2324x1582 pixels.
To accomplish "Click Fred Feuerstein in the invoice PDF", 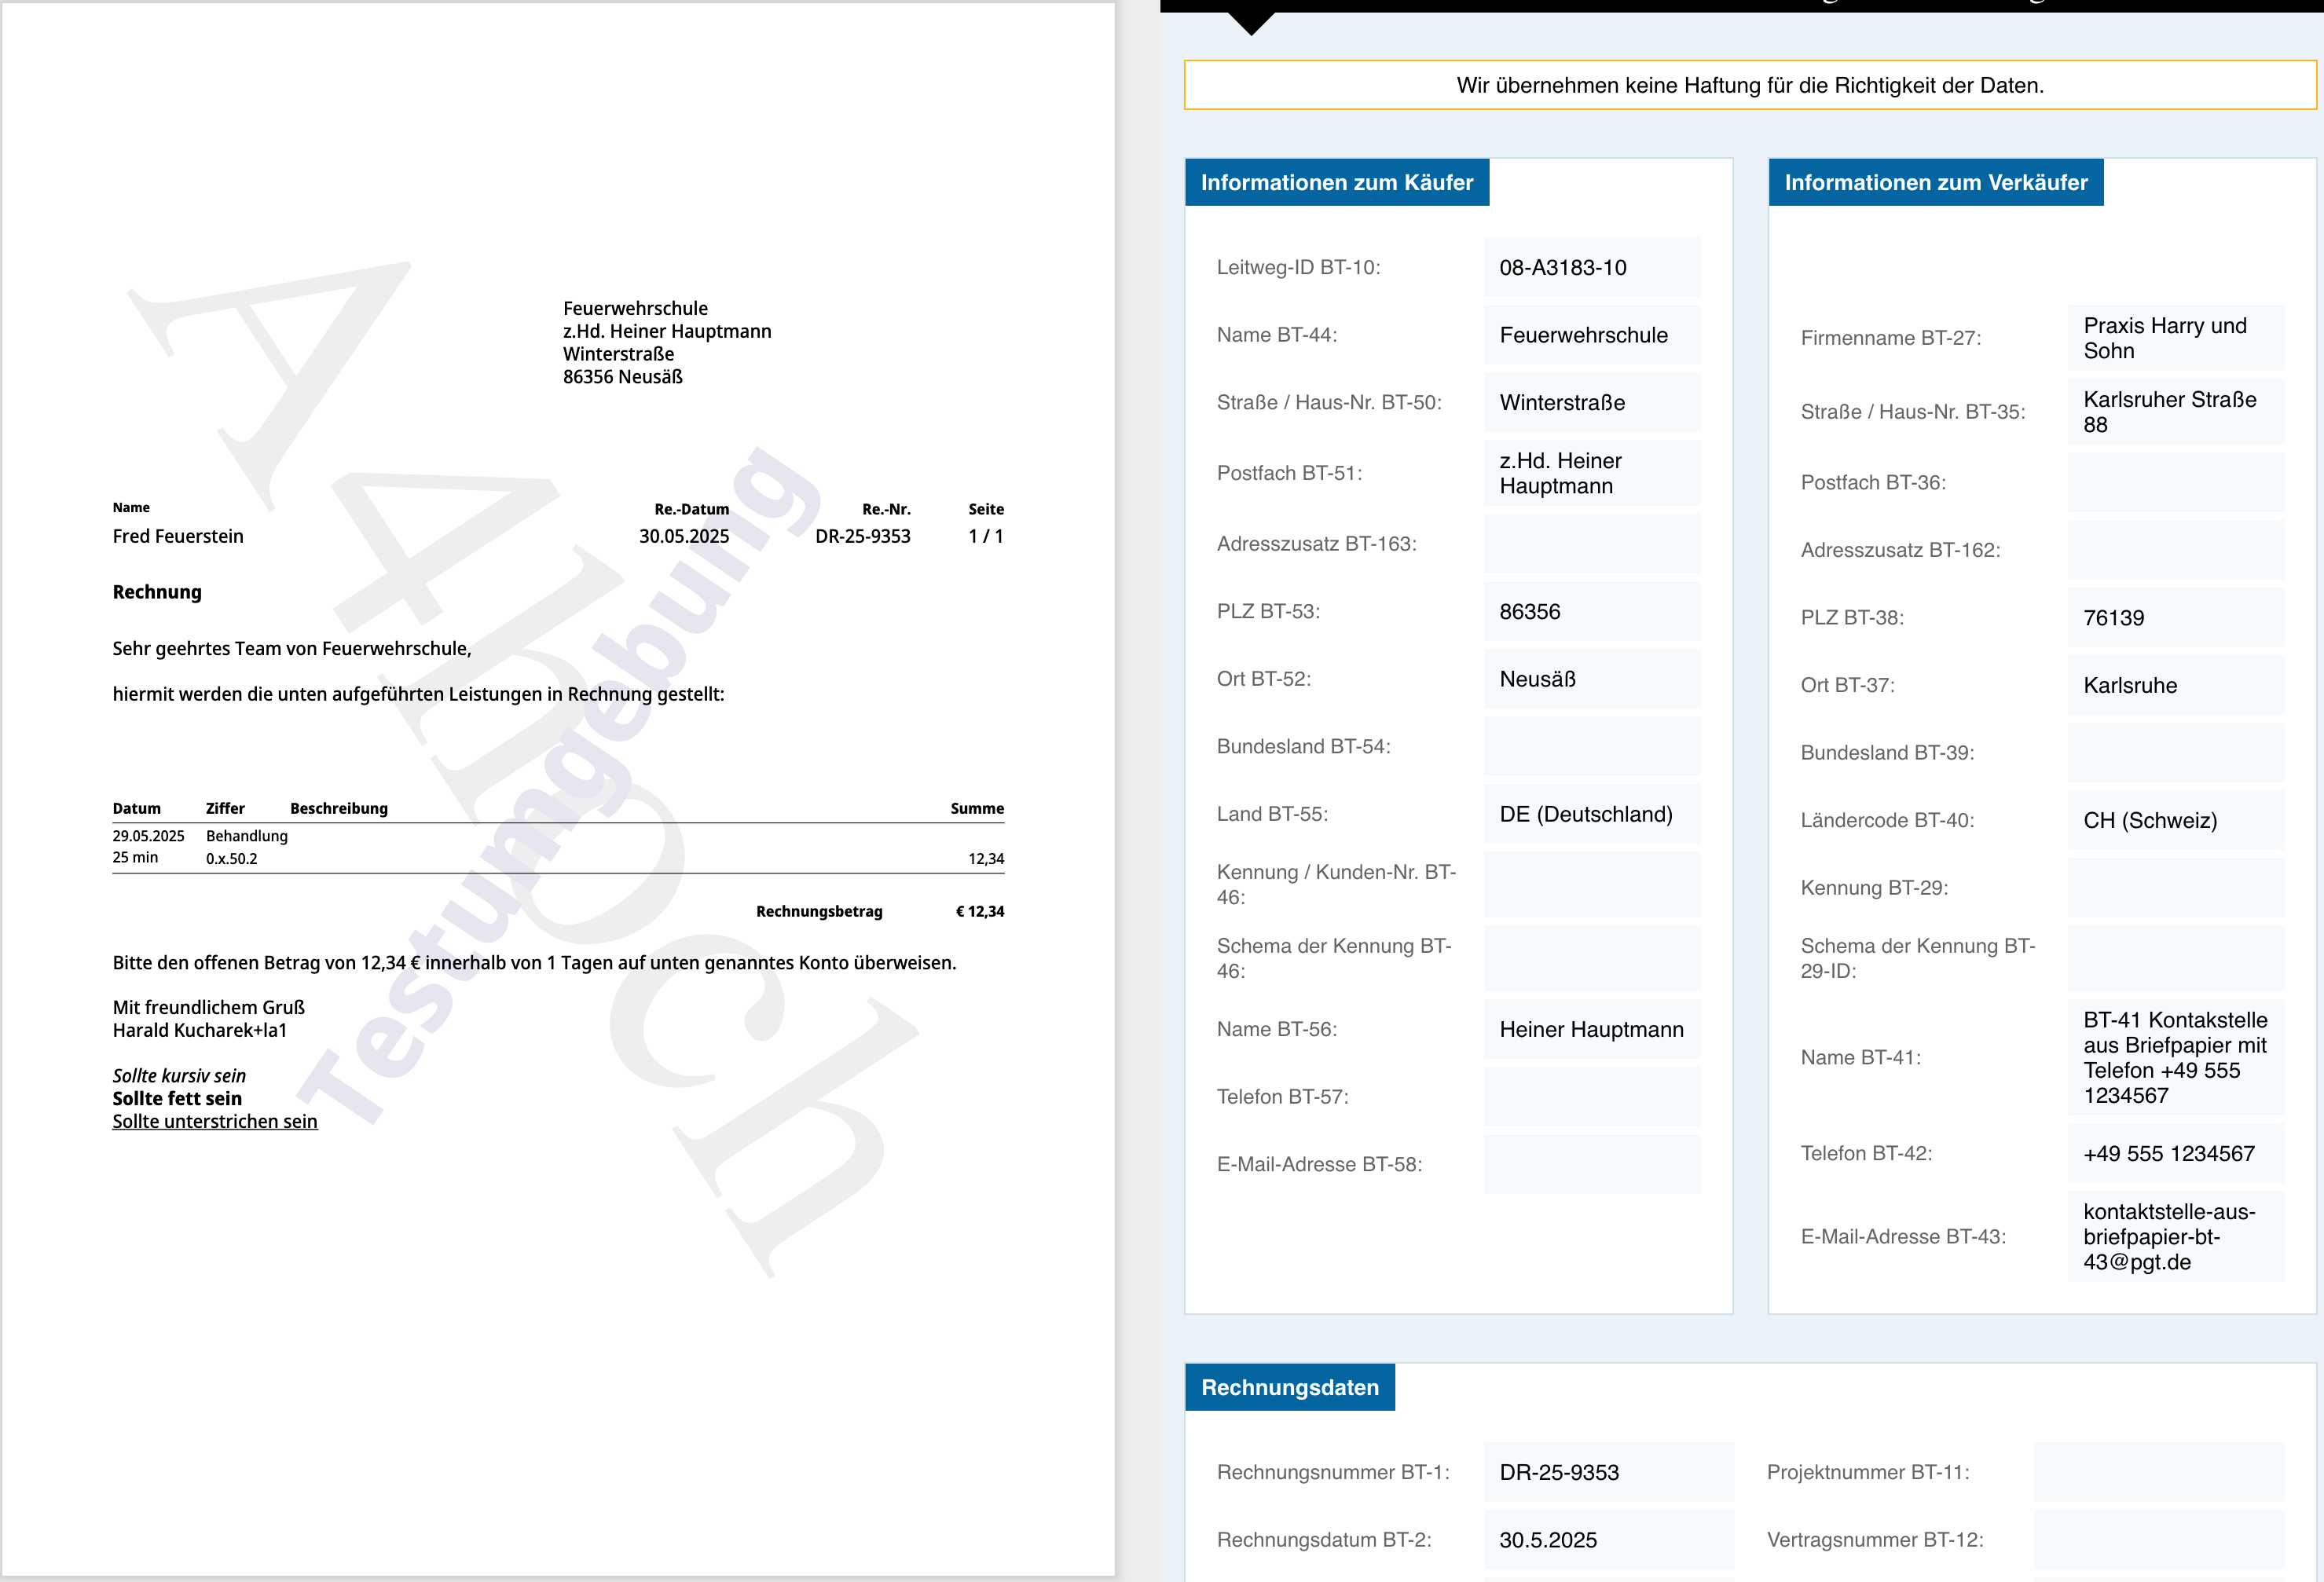I will click(178, 536).
